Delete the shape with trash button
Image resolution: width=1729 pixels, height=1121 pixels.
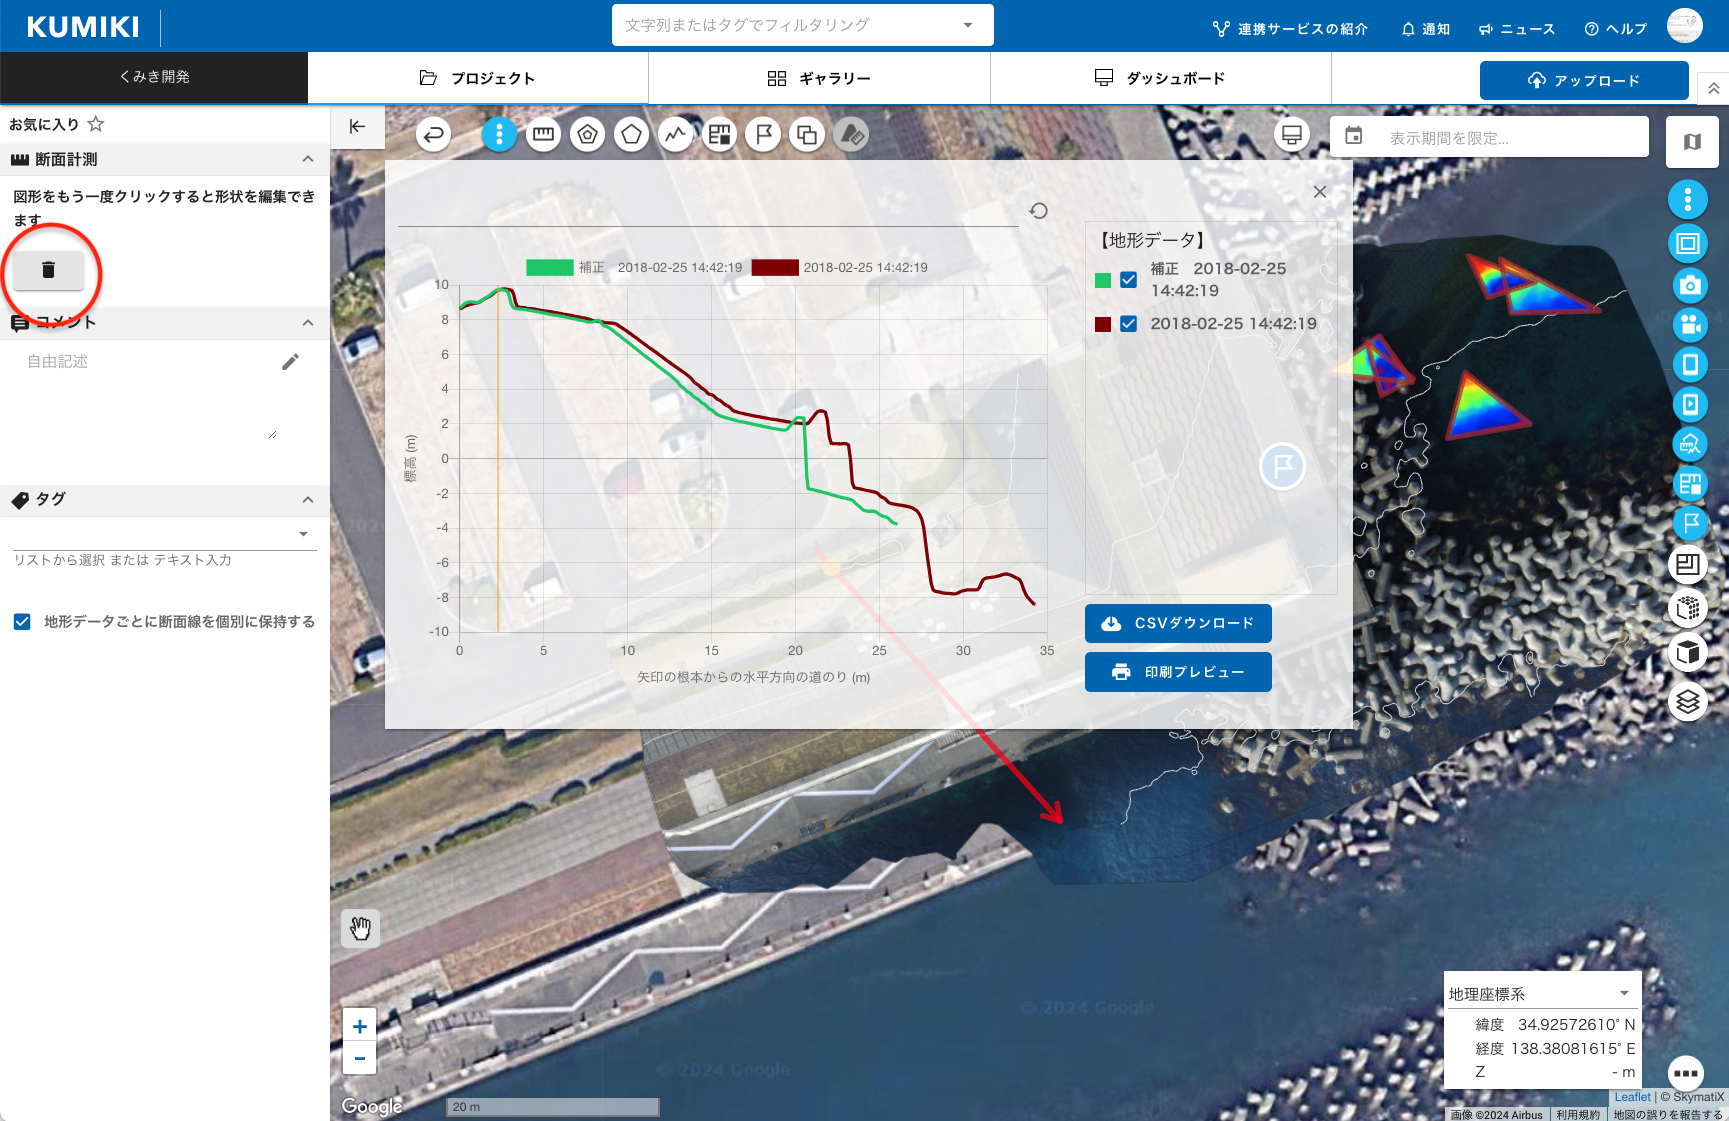pos(48,270)
